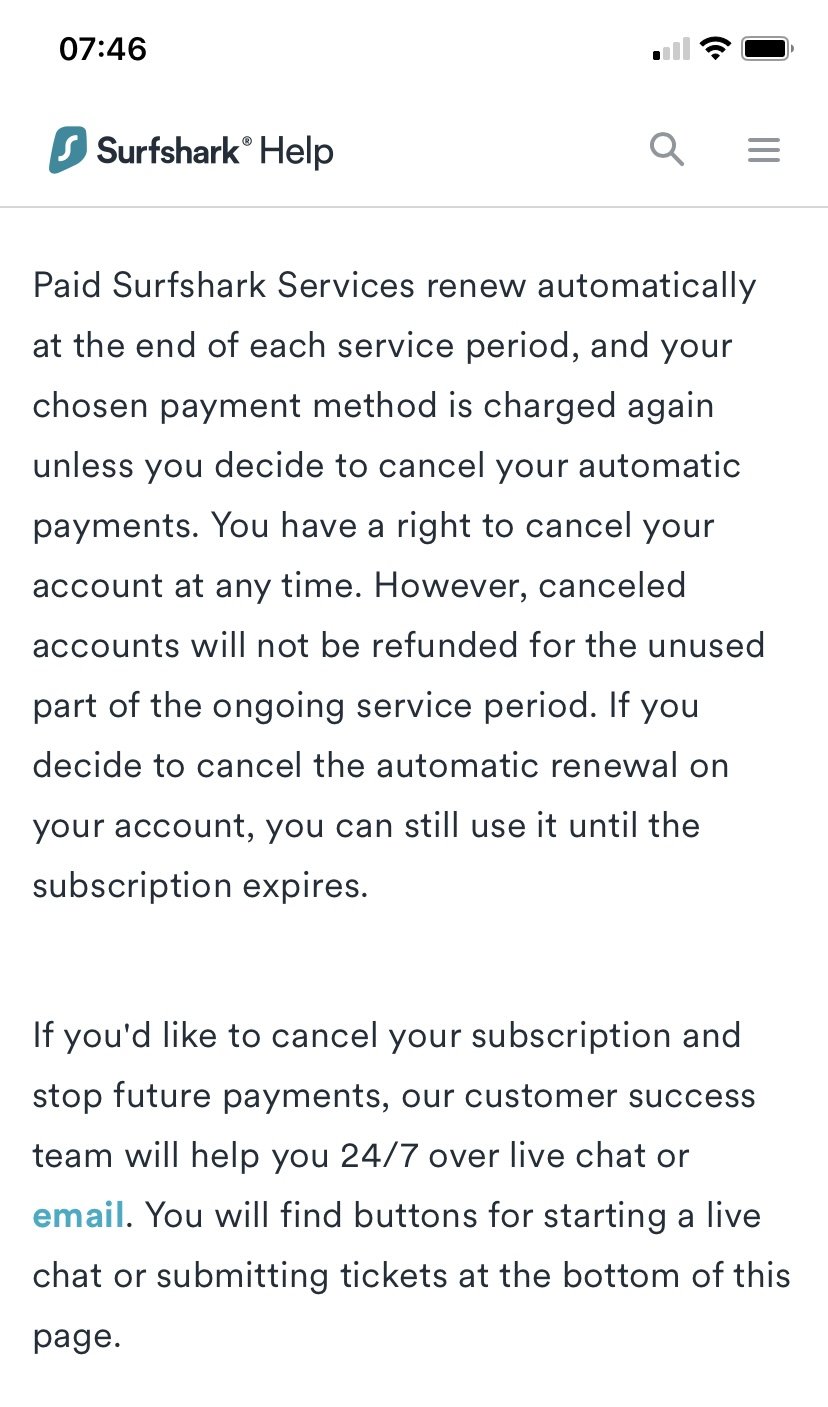Click blank space between the two paragraphs
828x1407 pixels.
414,961
